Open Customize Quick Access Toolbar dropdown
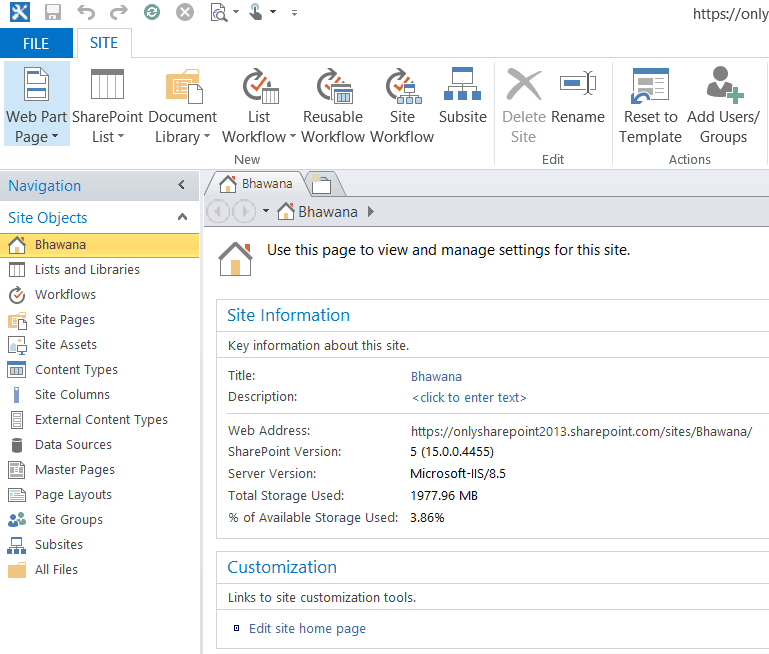769x654 pixels. 294,13
